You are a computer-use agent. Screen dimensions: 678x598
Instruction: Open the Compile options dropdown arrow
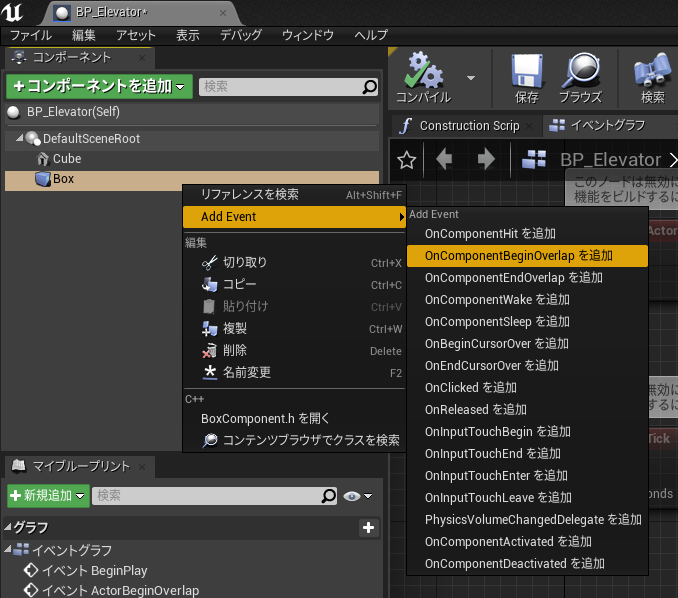coord(471,78)
